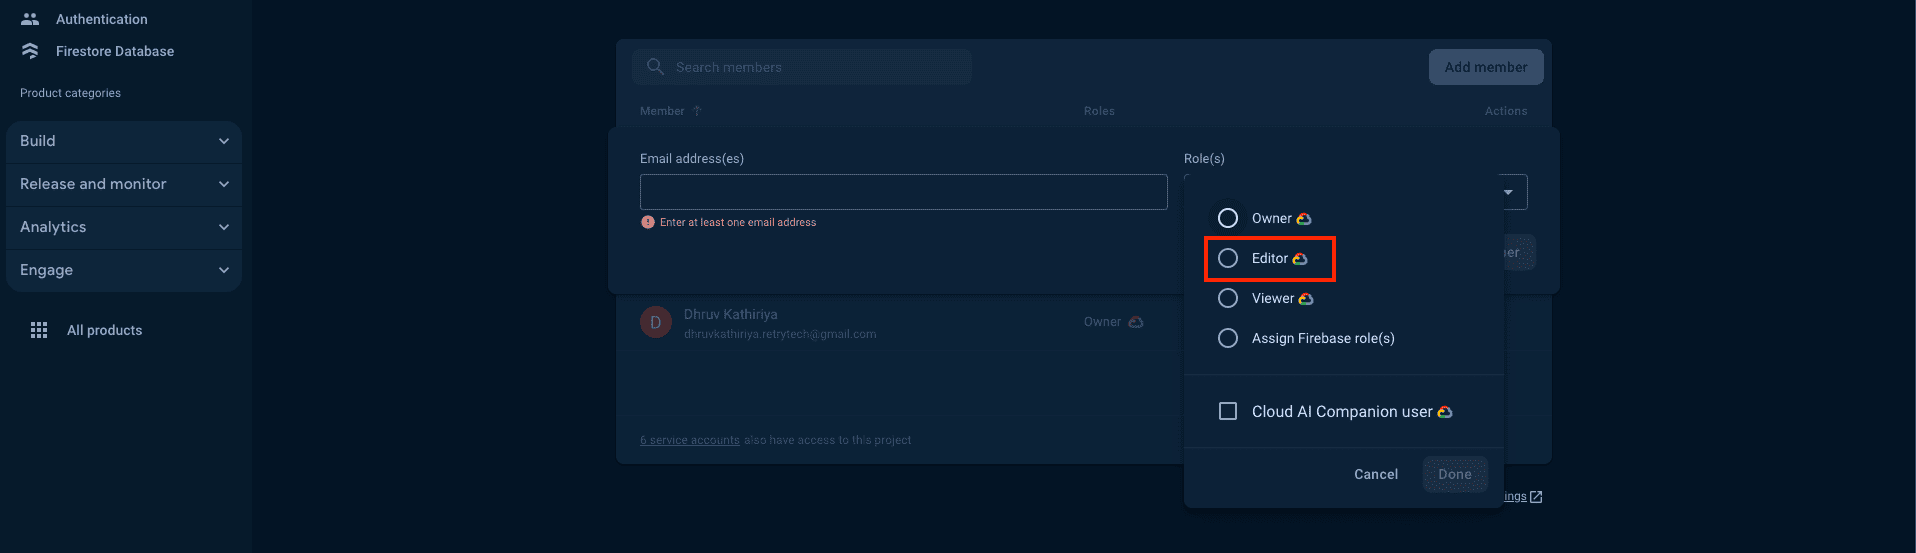Click the Engage chevron arrow
Viewport: 1916px width, 553px height.
click(224, 270)
